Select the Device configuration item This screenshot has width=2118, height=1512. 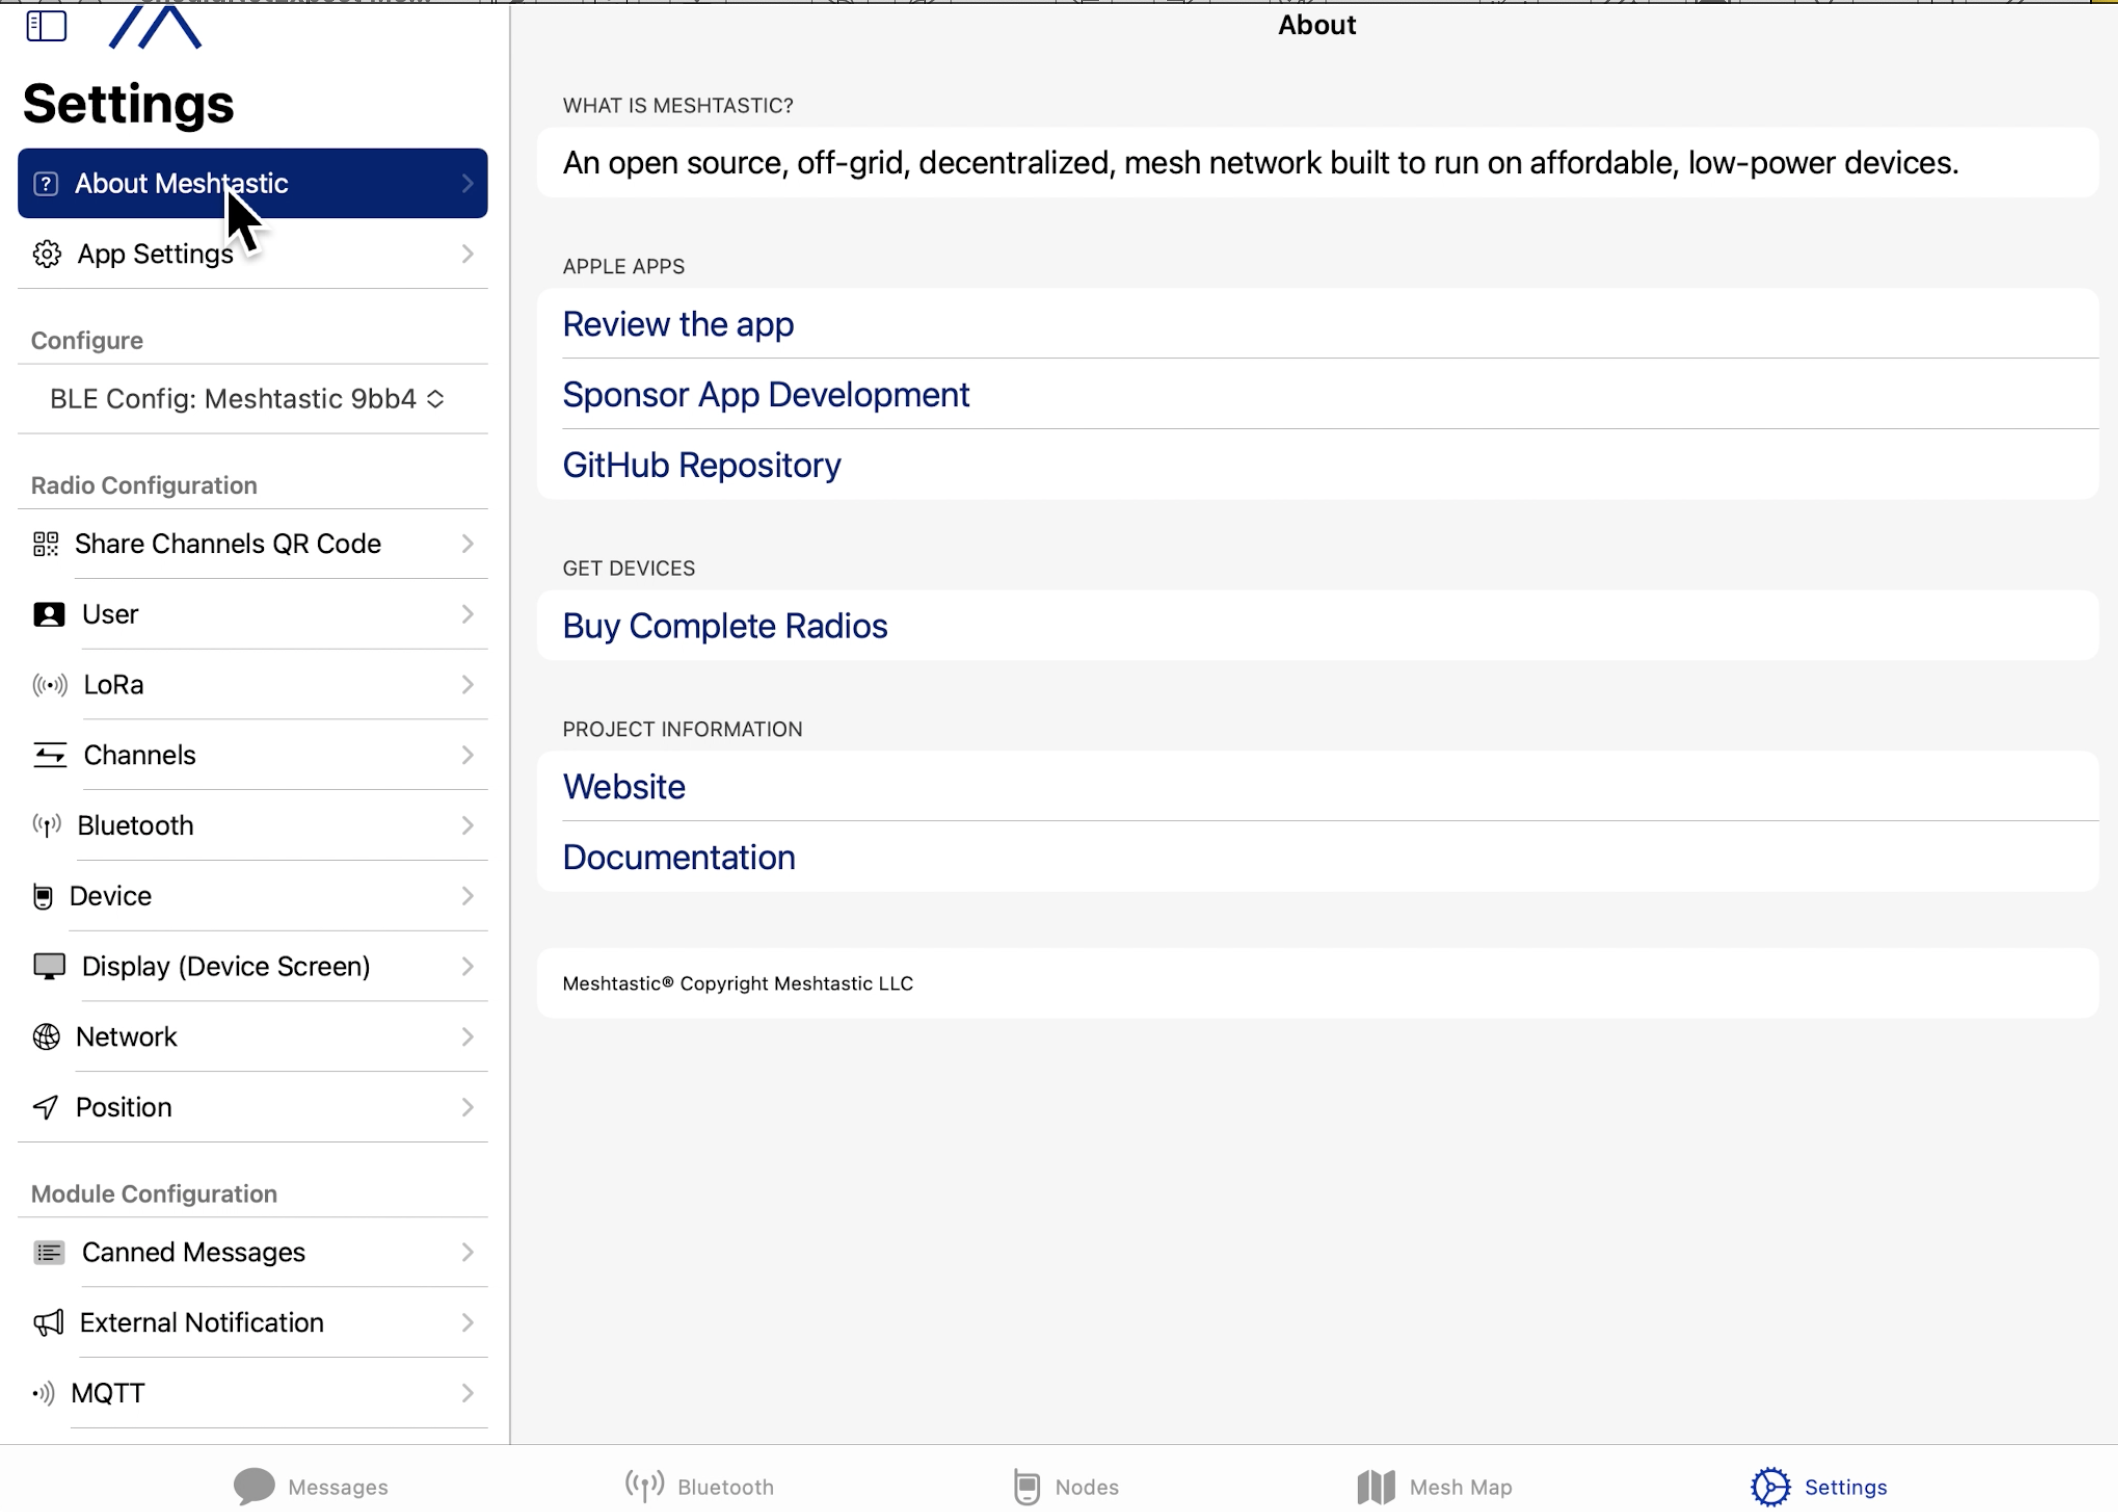pyautogui.click(x=252, y=896)
